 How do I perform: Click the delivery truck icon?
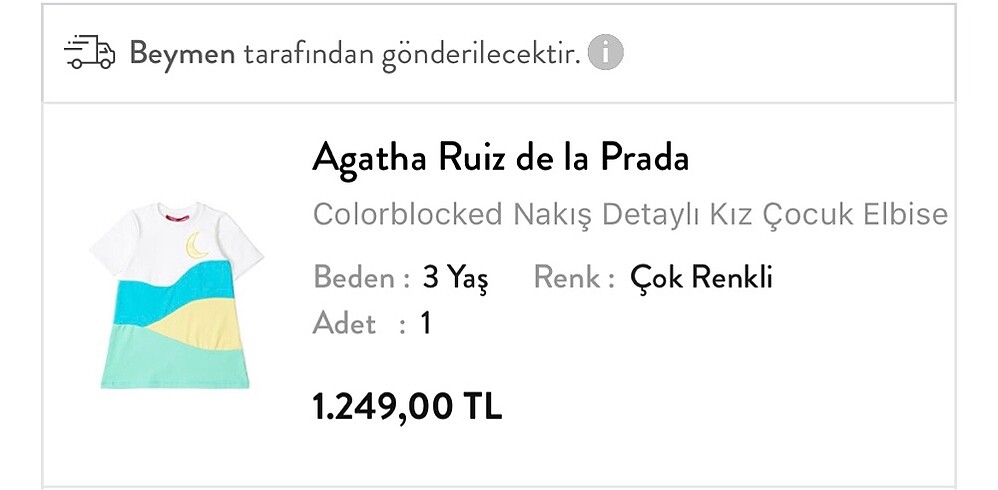click(x=89, y=53)
